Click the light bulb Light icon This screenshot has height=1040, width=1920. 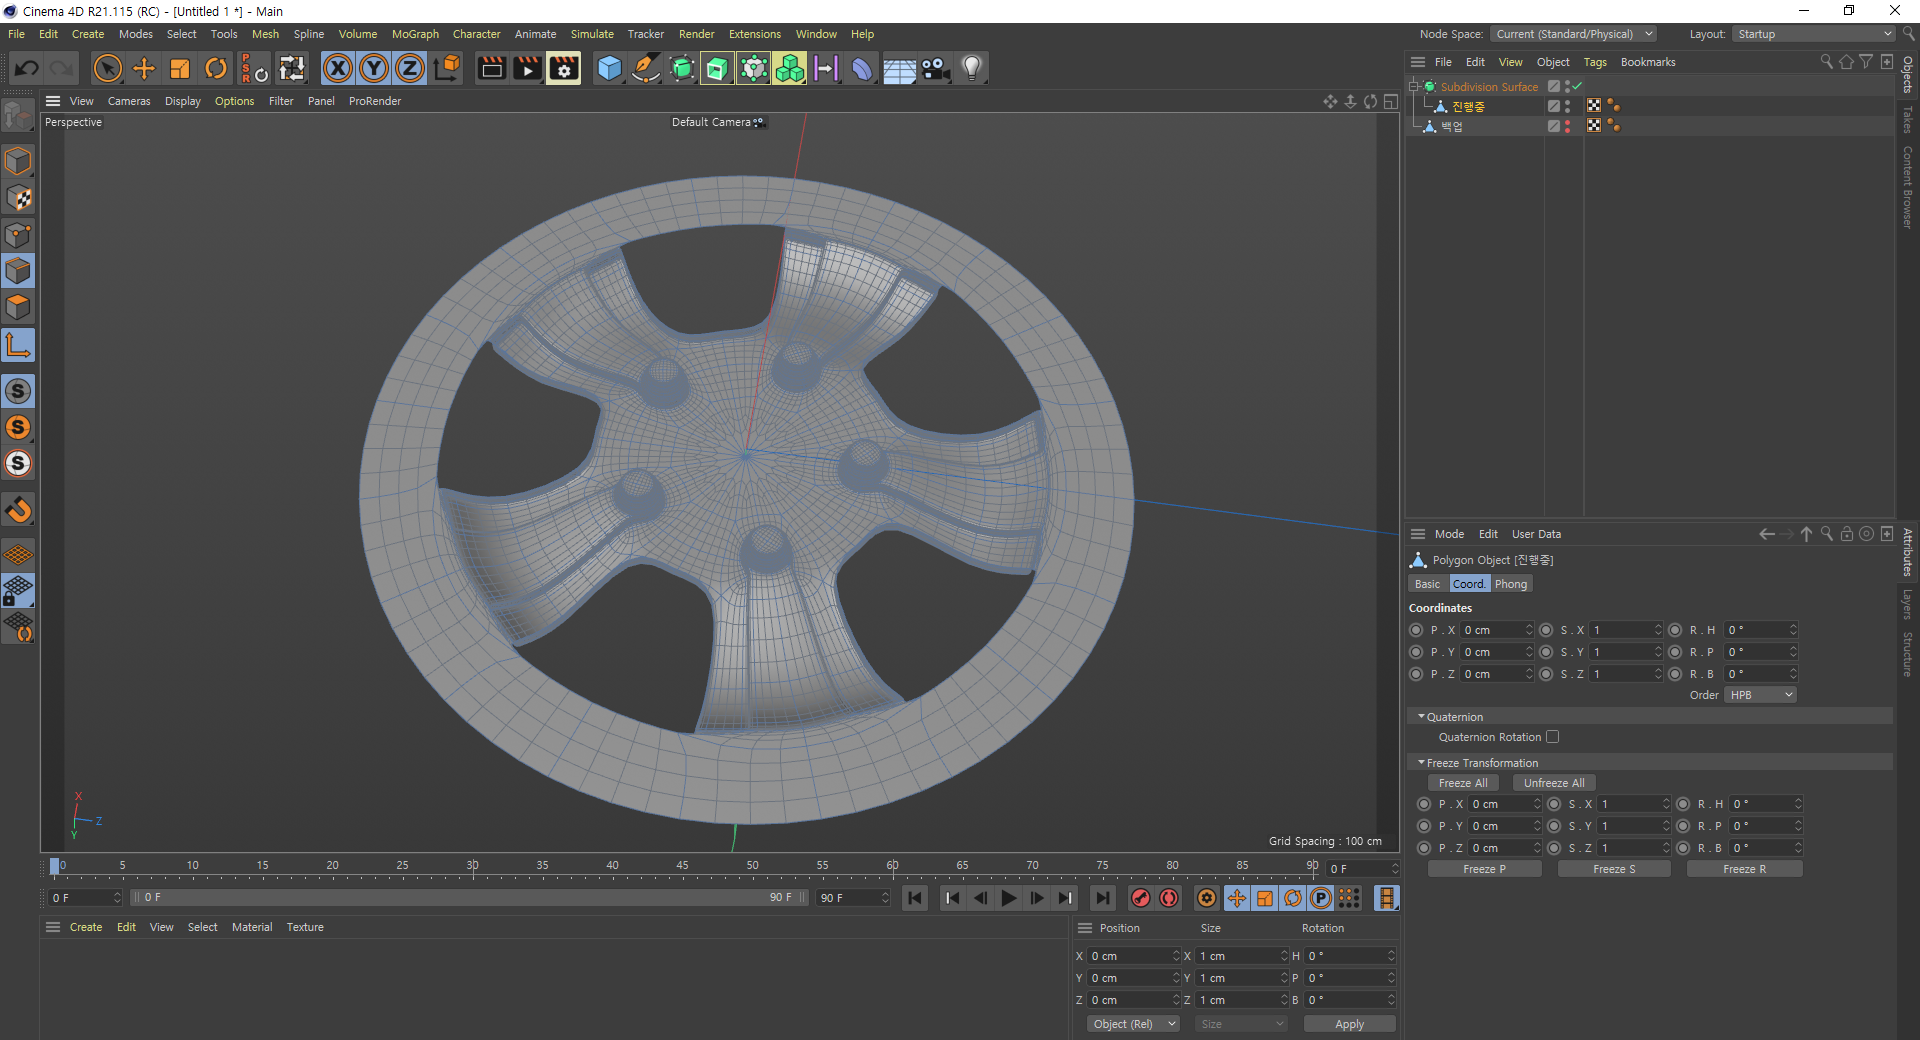972,68
